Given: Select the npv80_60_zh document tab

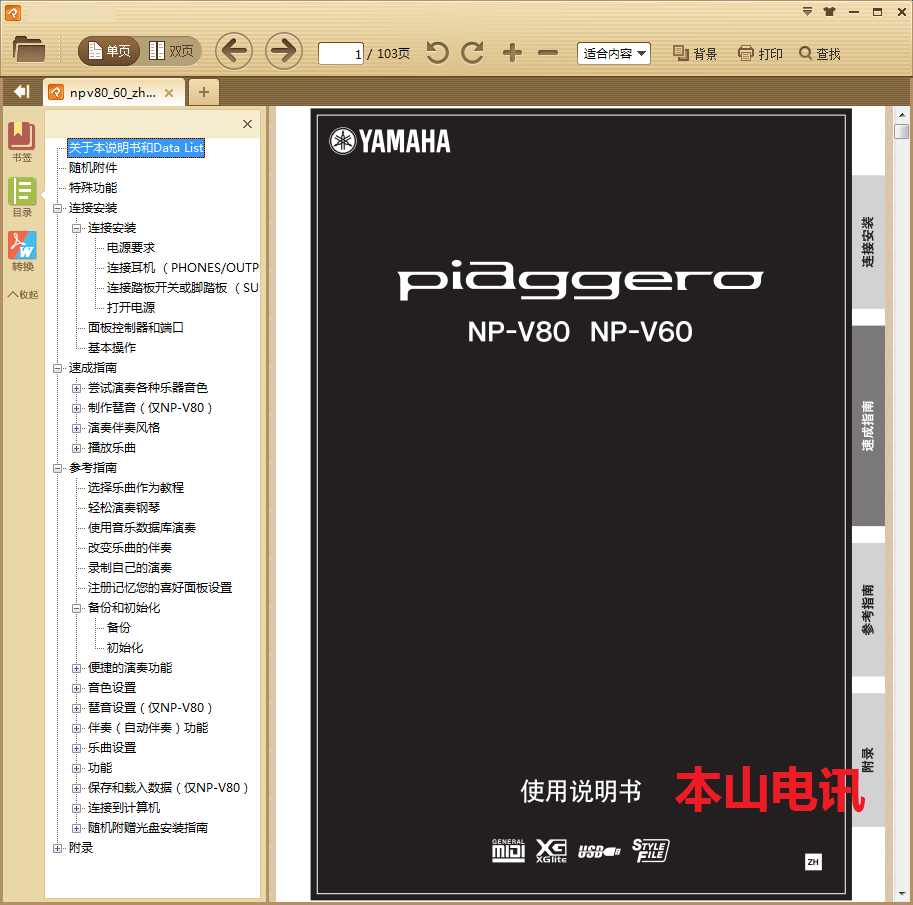Looking at the screenshot, I should coord(112,93).
